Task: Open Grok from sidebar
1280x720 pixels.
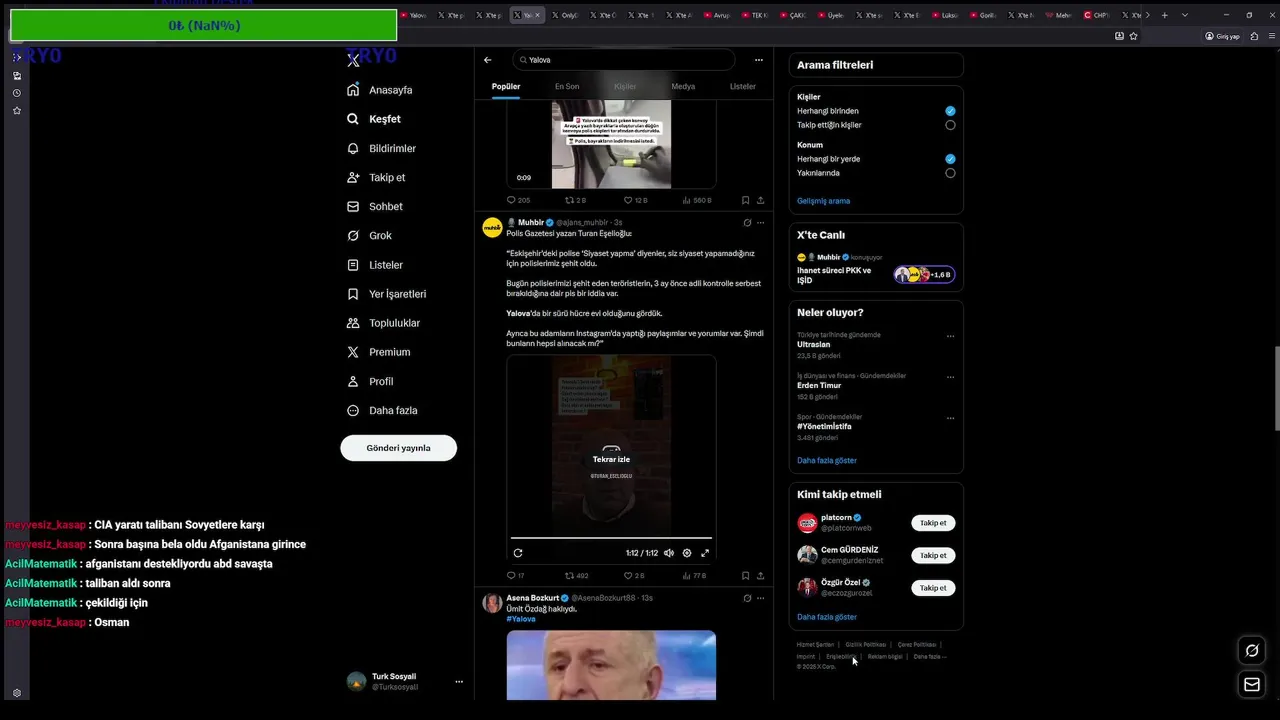Action: (369, 235)
